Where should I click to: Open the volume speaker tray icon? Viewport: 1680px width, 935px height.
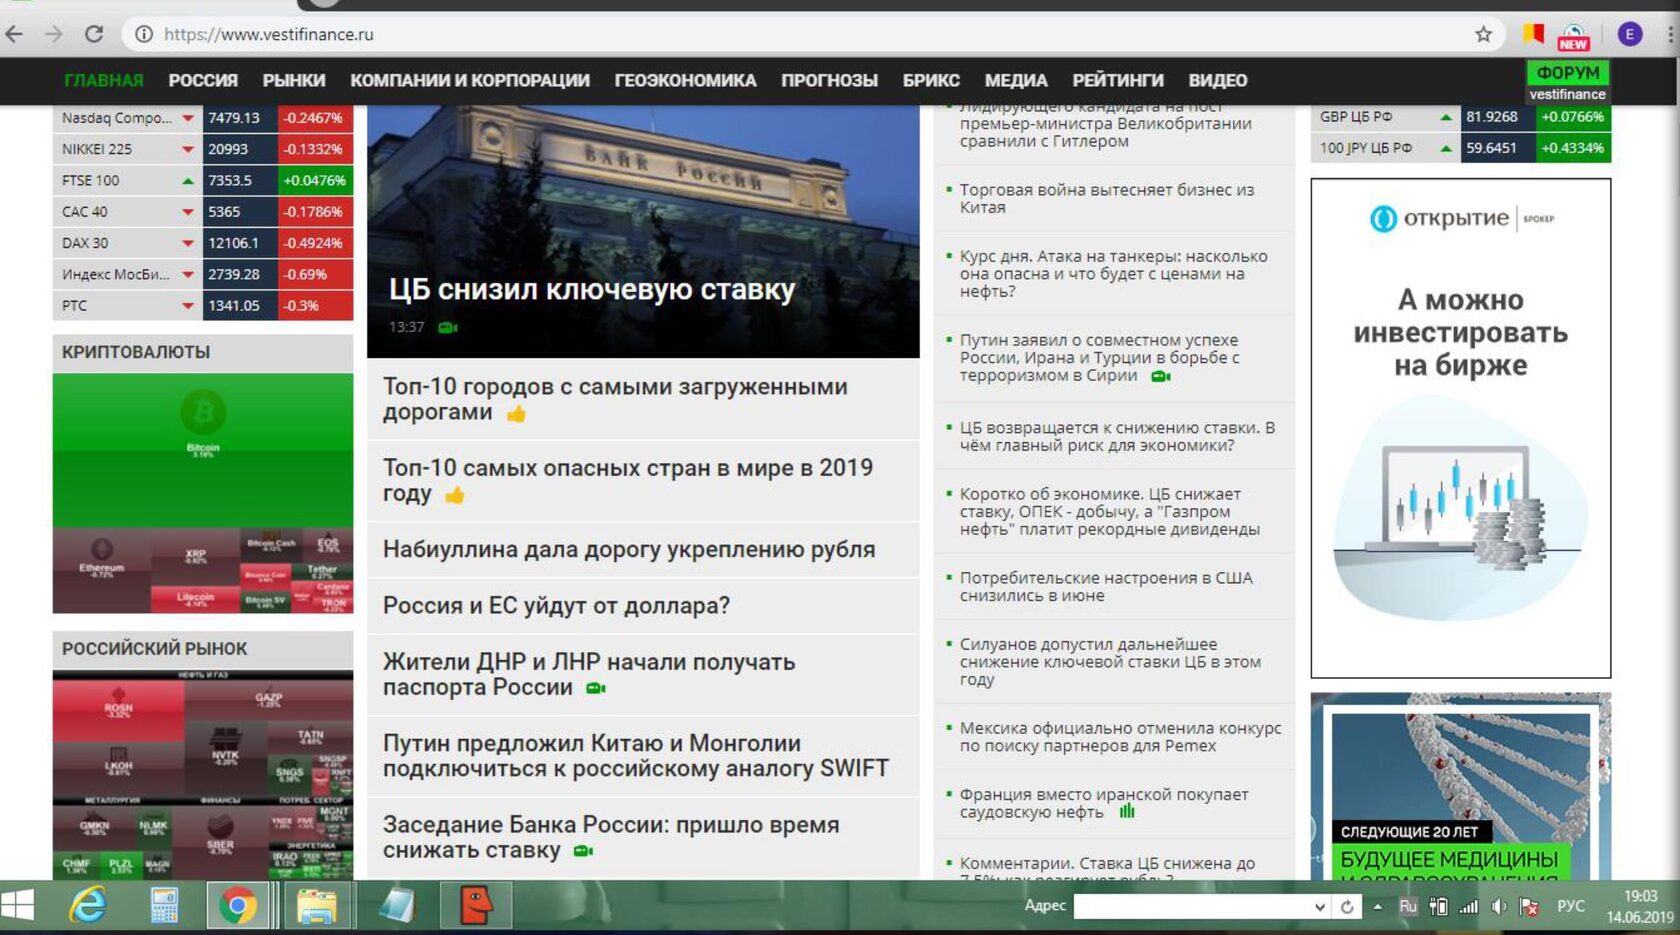1498,907
